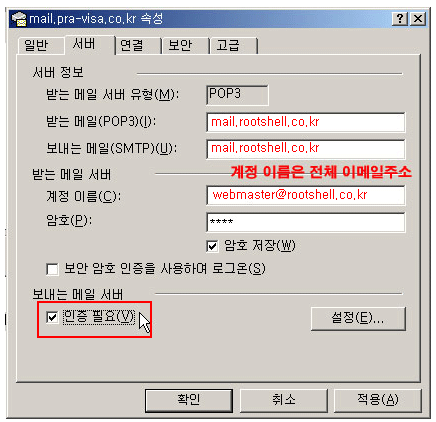This screenshot has height=422, width=436.
Task: Cancel using the 취소 button
Action: pyautogui.click(x=284, y=400)
